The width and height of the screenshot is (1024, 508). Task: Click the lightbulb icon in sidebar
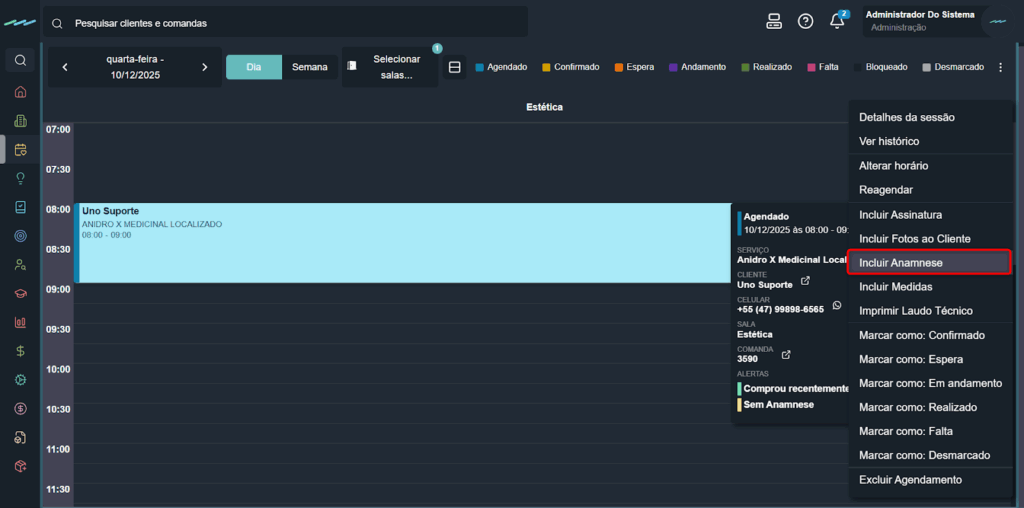(x=20, y=178)
